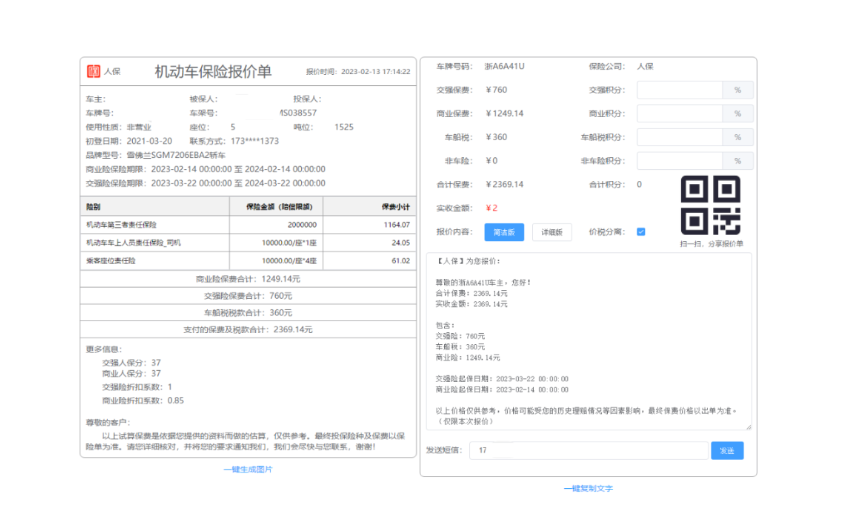
Task: Focus the 非车险积分 input field
Action: tap(680, 161)
